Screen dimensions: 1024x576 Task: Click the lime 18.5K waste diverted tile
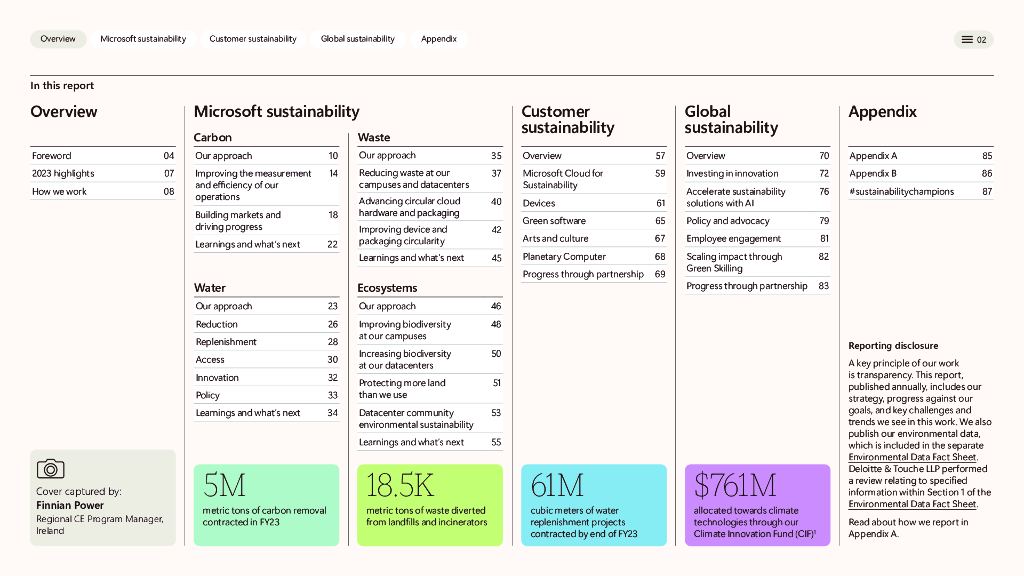coord(430,505)
